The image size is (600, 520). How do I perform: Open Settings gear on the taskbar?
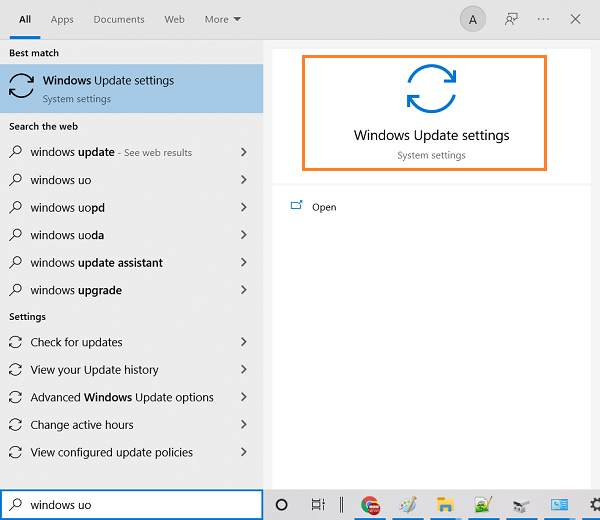coord(595,505)
